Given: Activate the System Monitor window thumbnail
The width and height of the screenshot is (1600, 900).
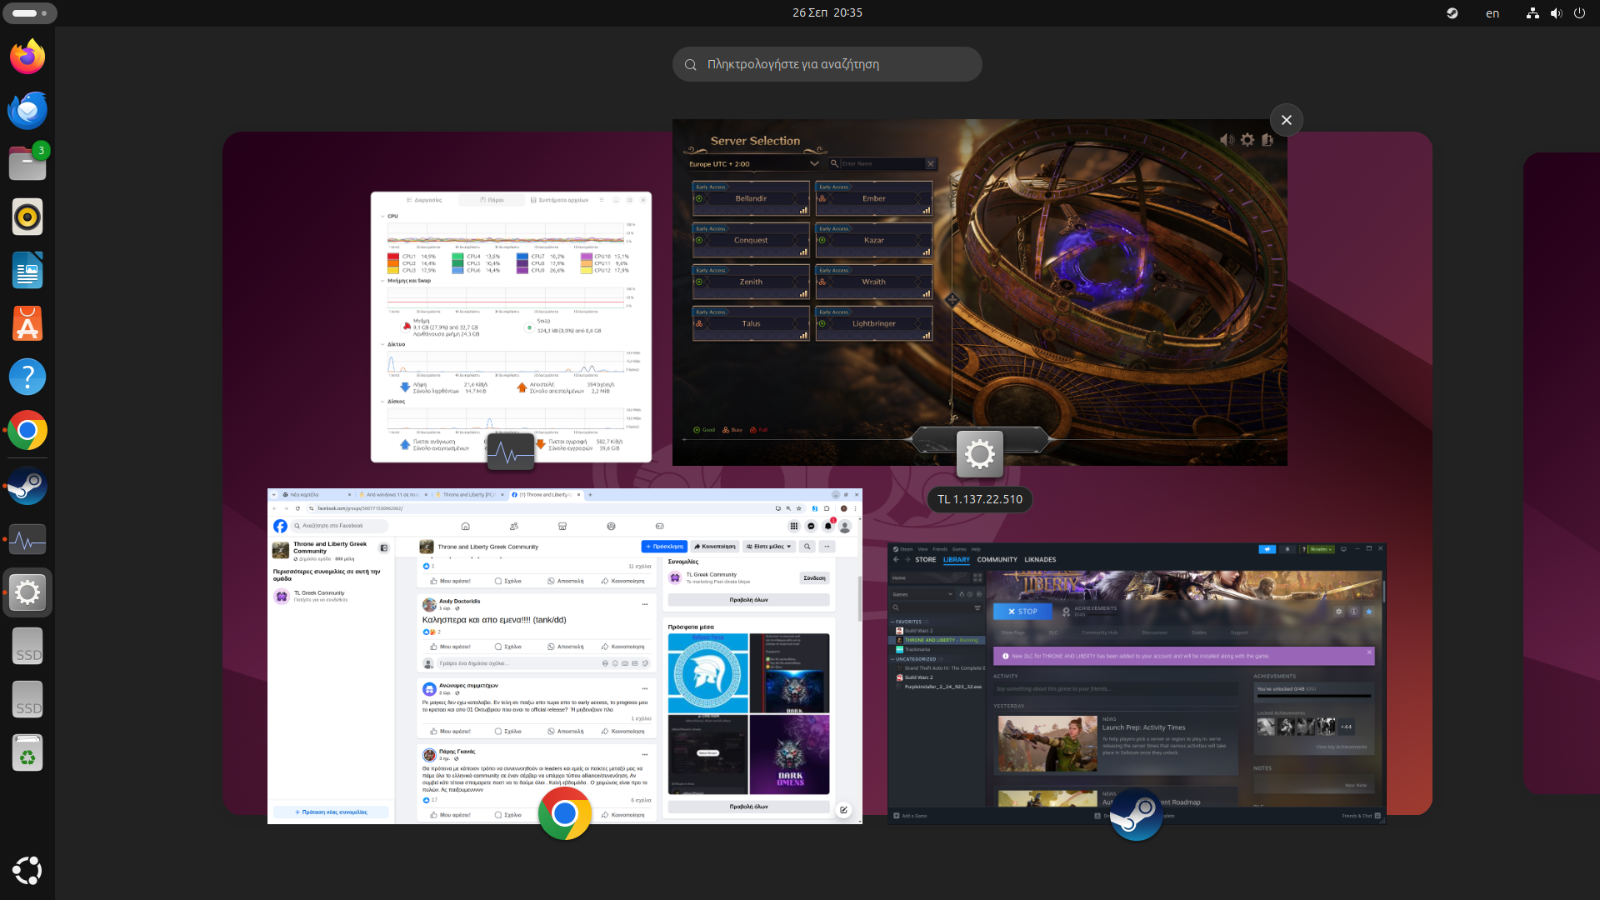Looking at the screenshot, I should (511, 327).
